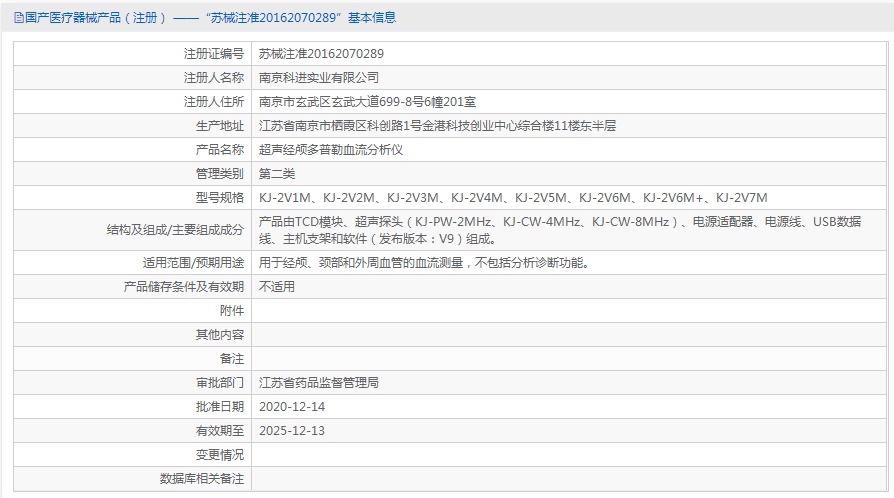Screen dimensions: 894x498
Task: Select the value 不适用
Action: [x=277, y=286]
